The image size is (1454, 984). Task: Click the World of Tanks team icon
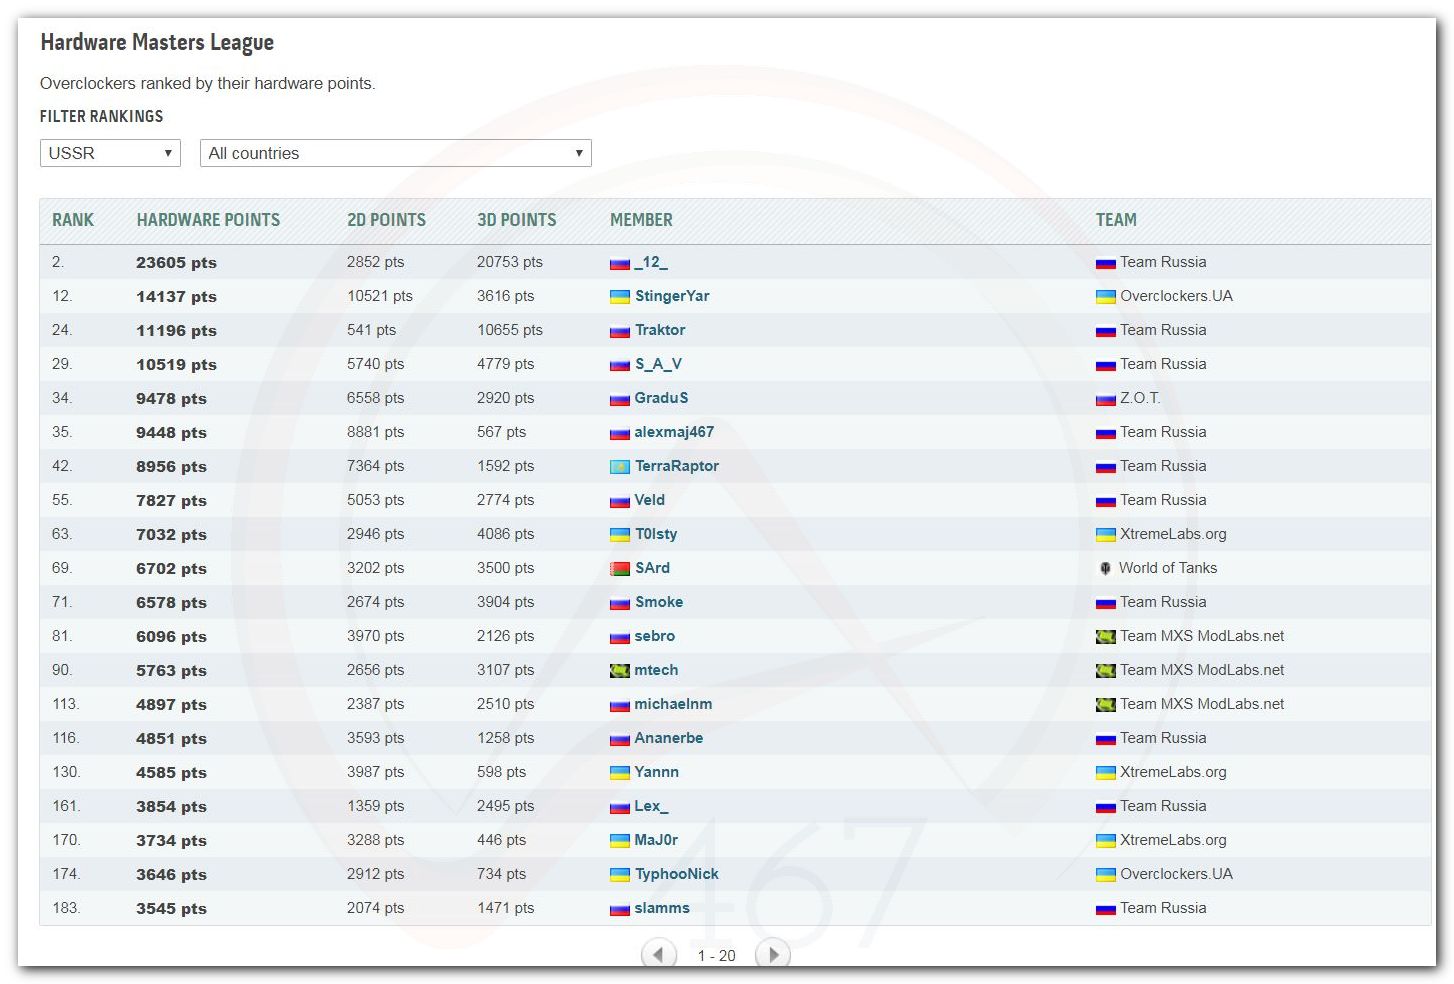(1105, 568)
